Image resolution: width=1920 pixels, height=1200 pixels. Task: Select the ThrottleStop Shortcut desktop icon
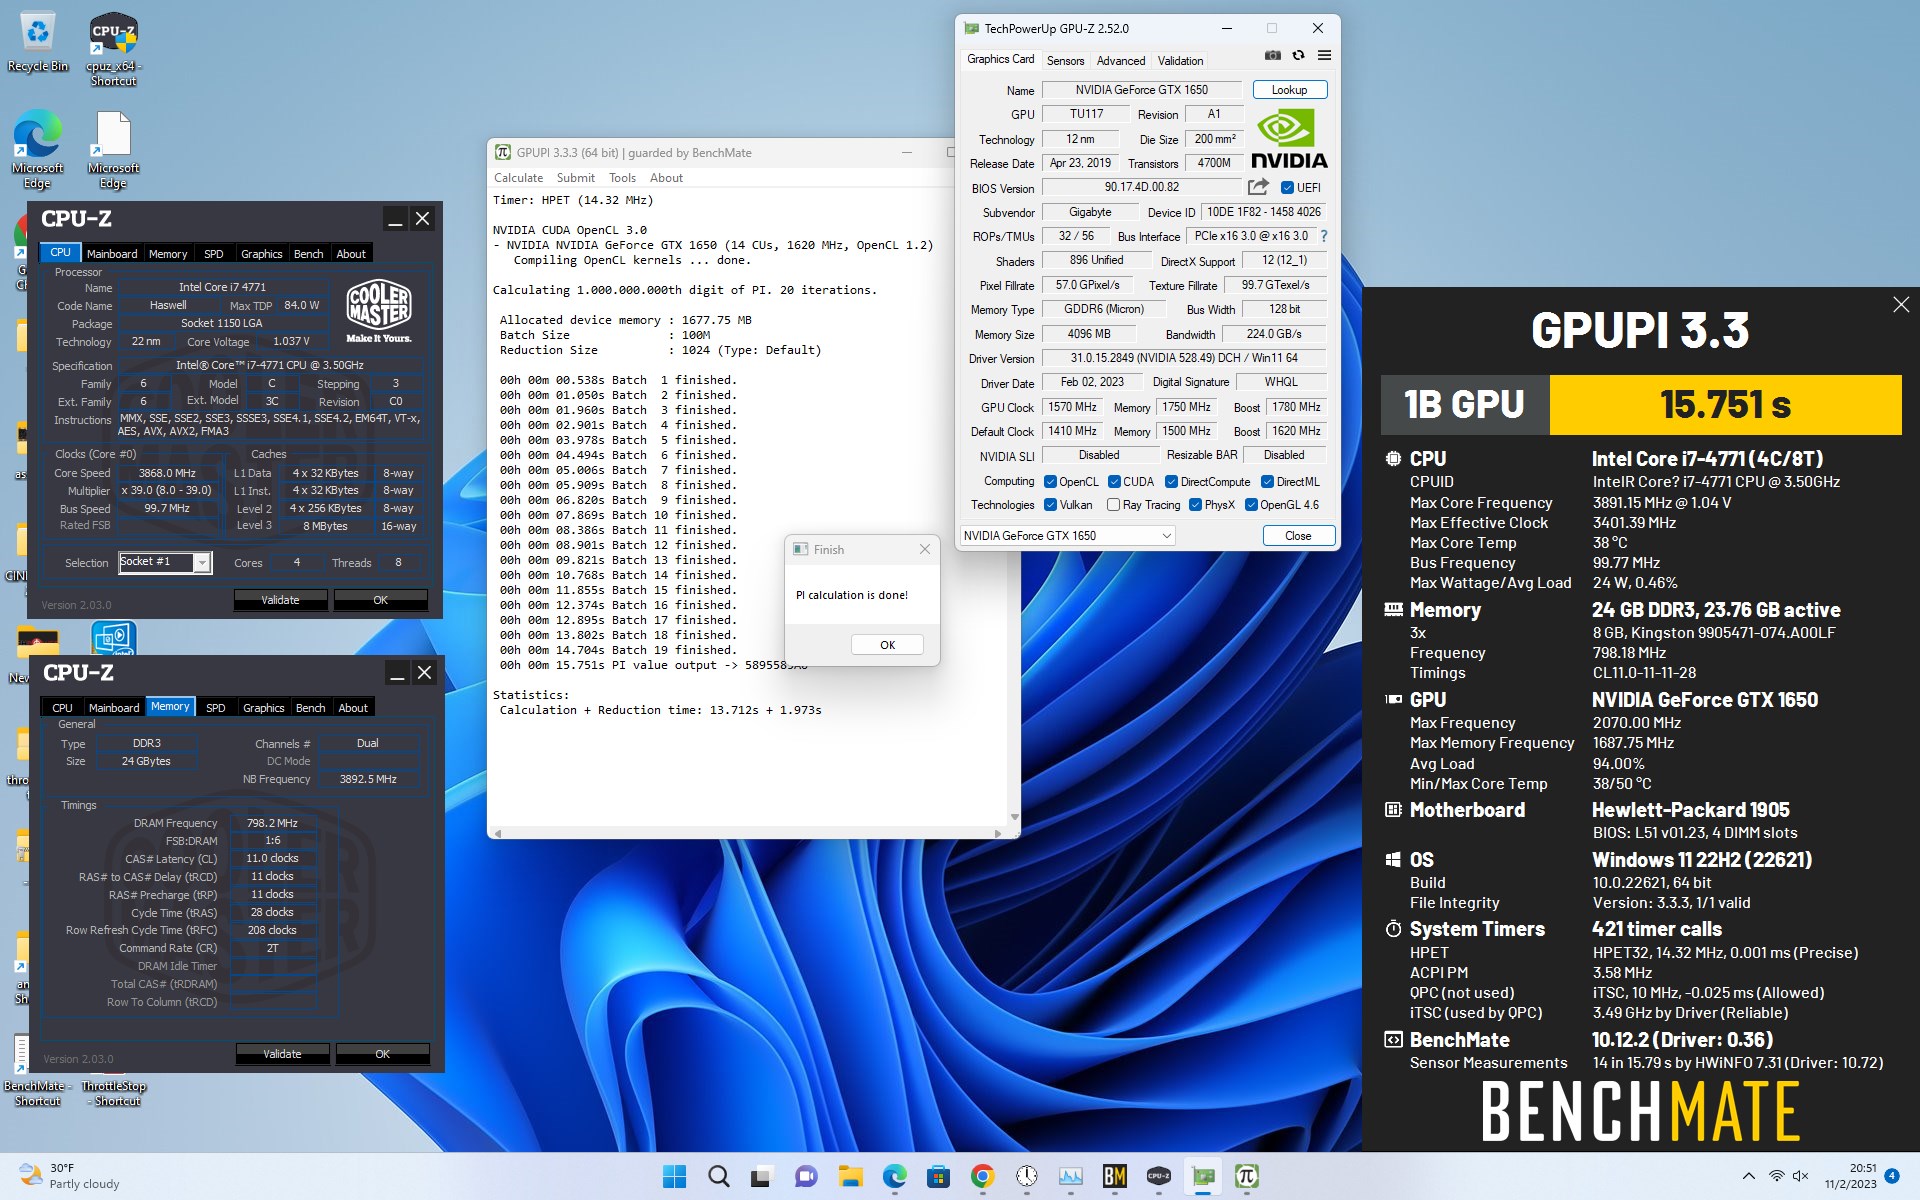point(113,1093)
